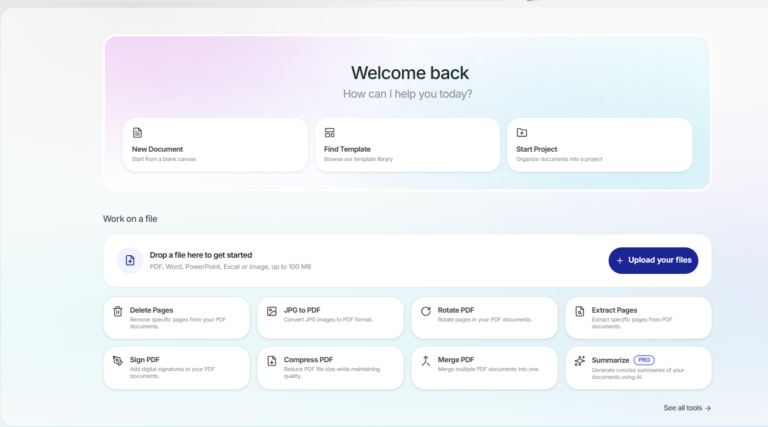The width and height of the screenshot is (768, 427).
Task: Click the New Document page icon
Action: click(137, 133)
